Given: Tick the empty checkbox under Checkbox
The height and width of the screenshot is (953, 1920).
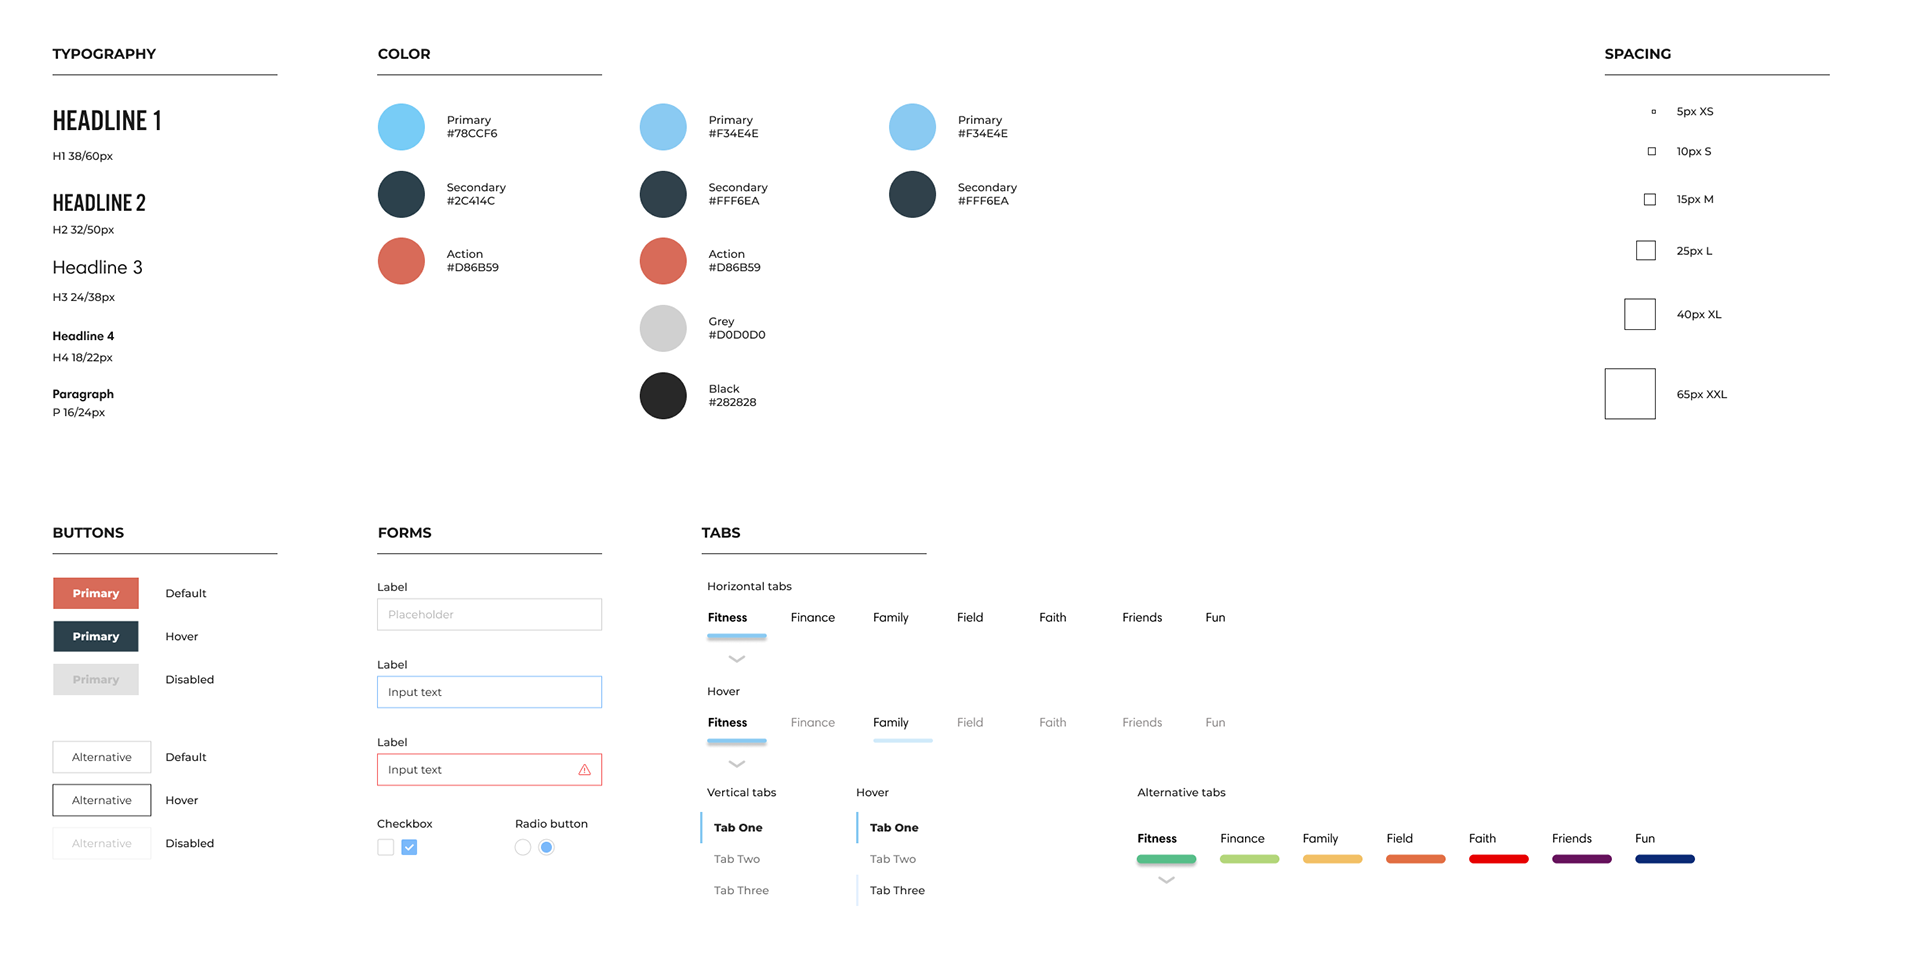Looking at the screenshot, I should (386, 847).
